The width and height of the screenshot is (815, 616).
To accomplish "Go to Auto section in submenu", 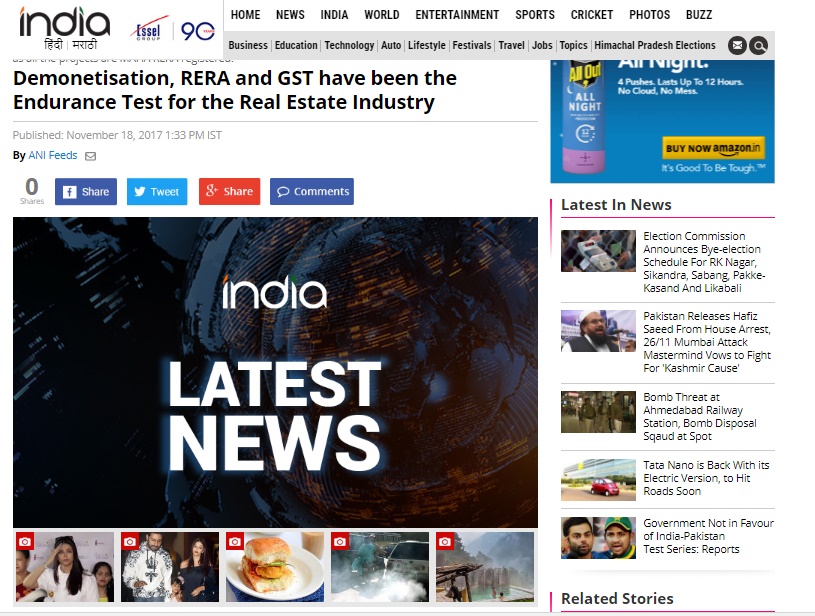I will tap(391, 45).
